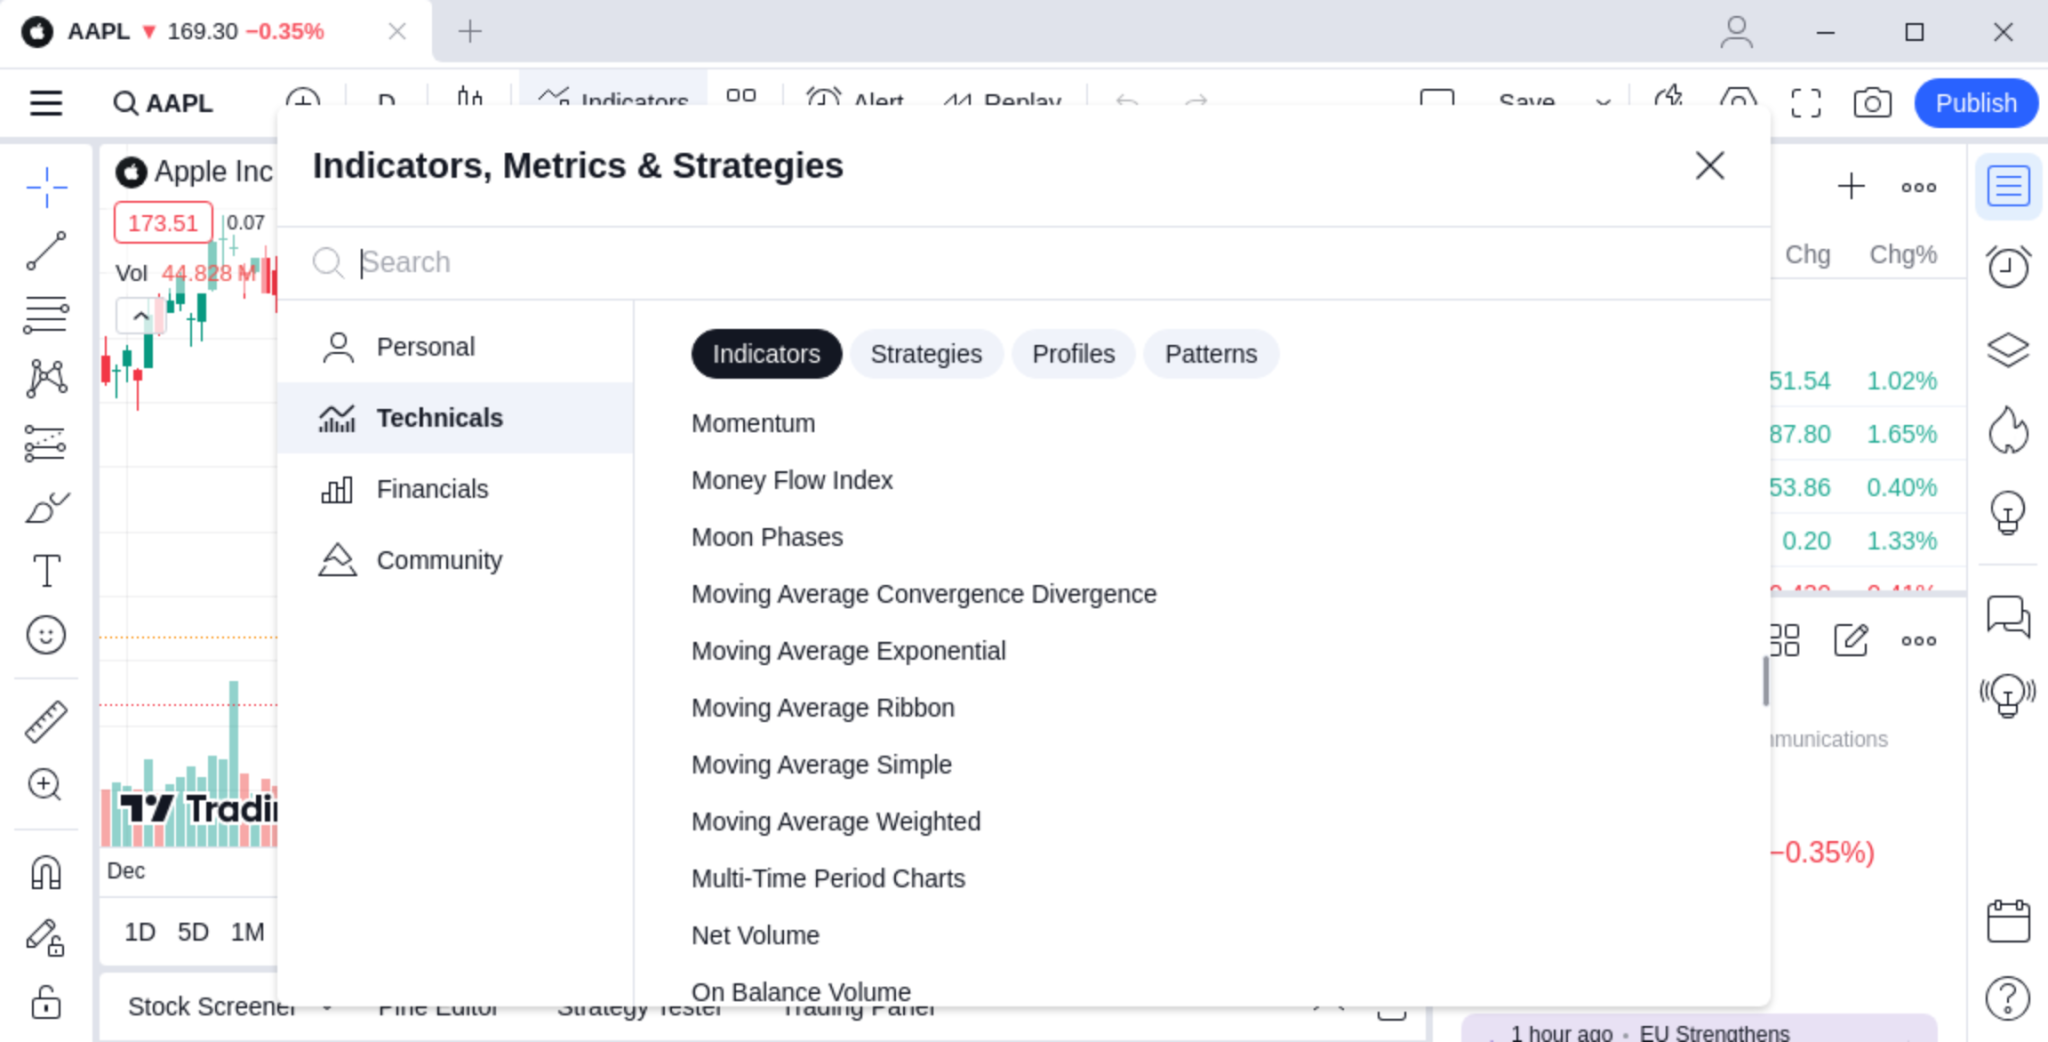Open the economic Calendar panel

click(2010, 920)
